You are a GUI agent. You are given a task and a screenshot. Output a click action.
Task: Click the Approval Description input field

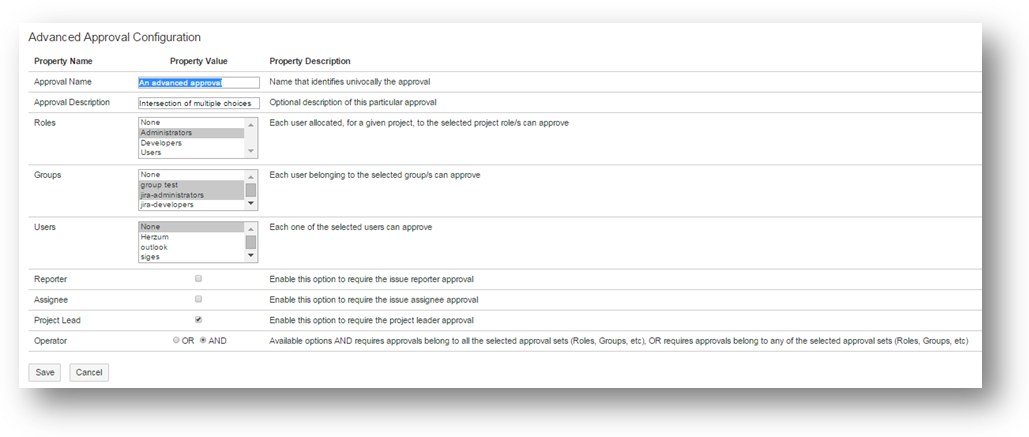point(198,103)
